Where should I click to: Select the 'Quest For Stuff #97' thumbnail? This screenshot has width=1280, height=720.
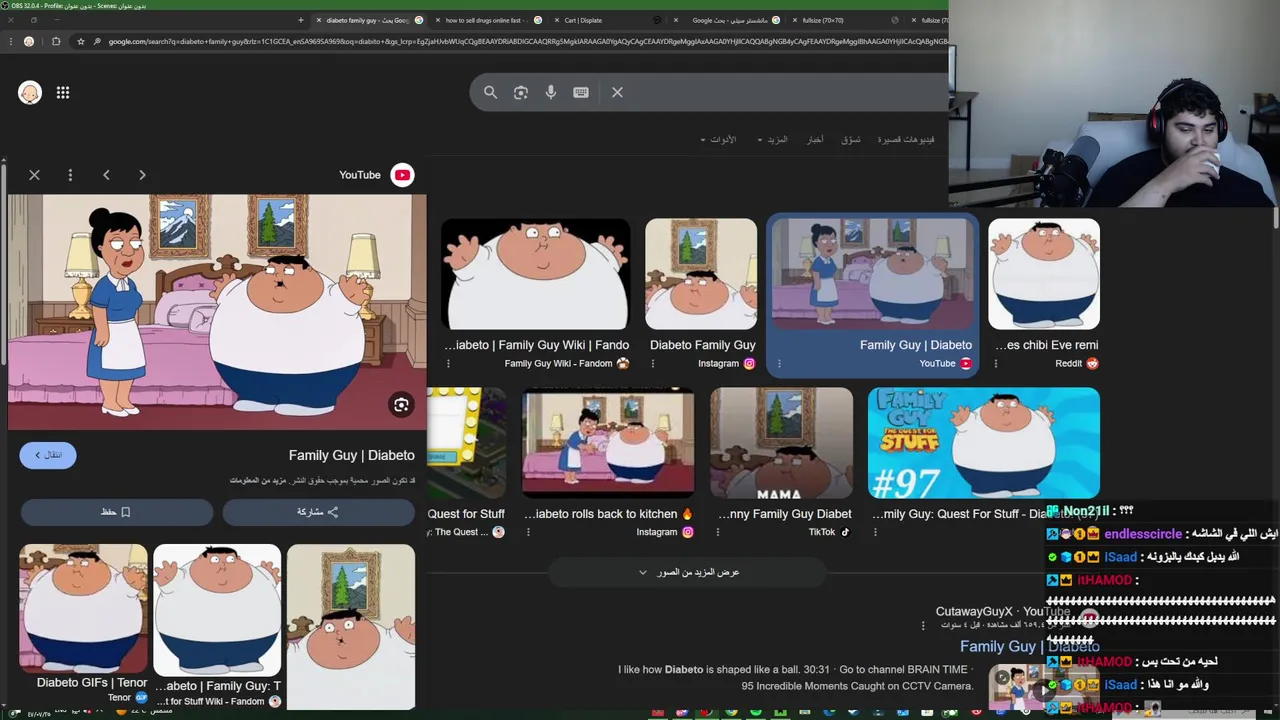[x=984, y=443]
